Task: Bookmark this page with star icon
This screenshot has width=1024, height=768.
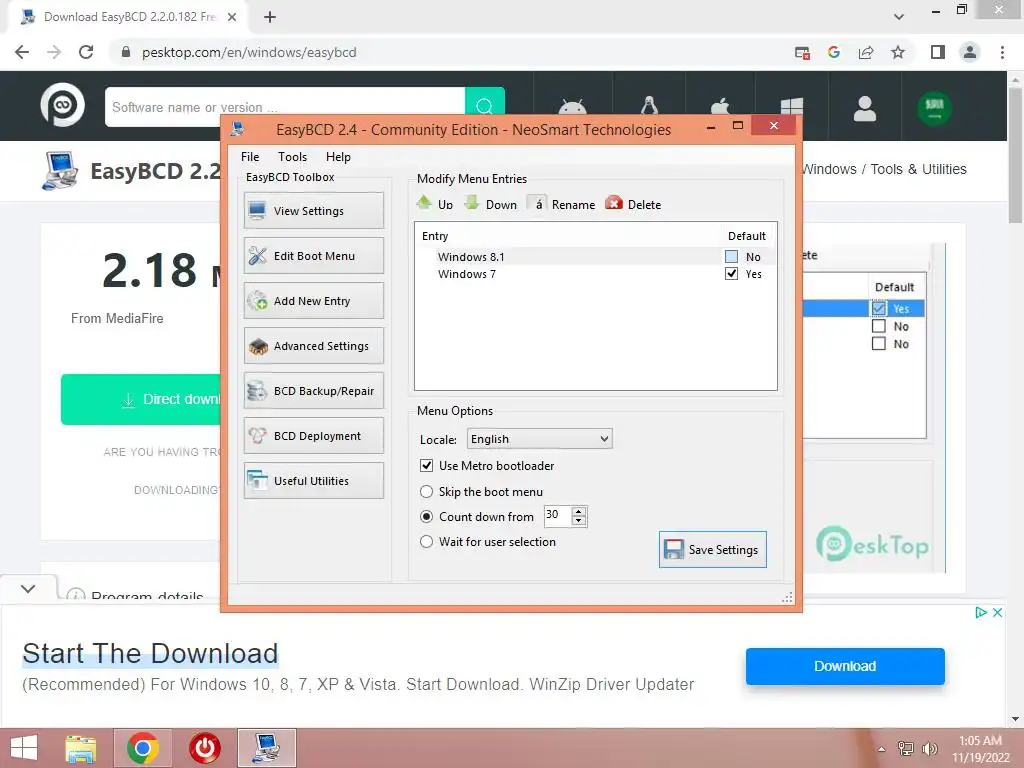Action: (x=898, y=52)
